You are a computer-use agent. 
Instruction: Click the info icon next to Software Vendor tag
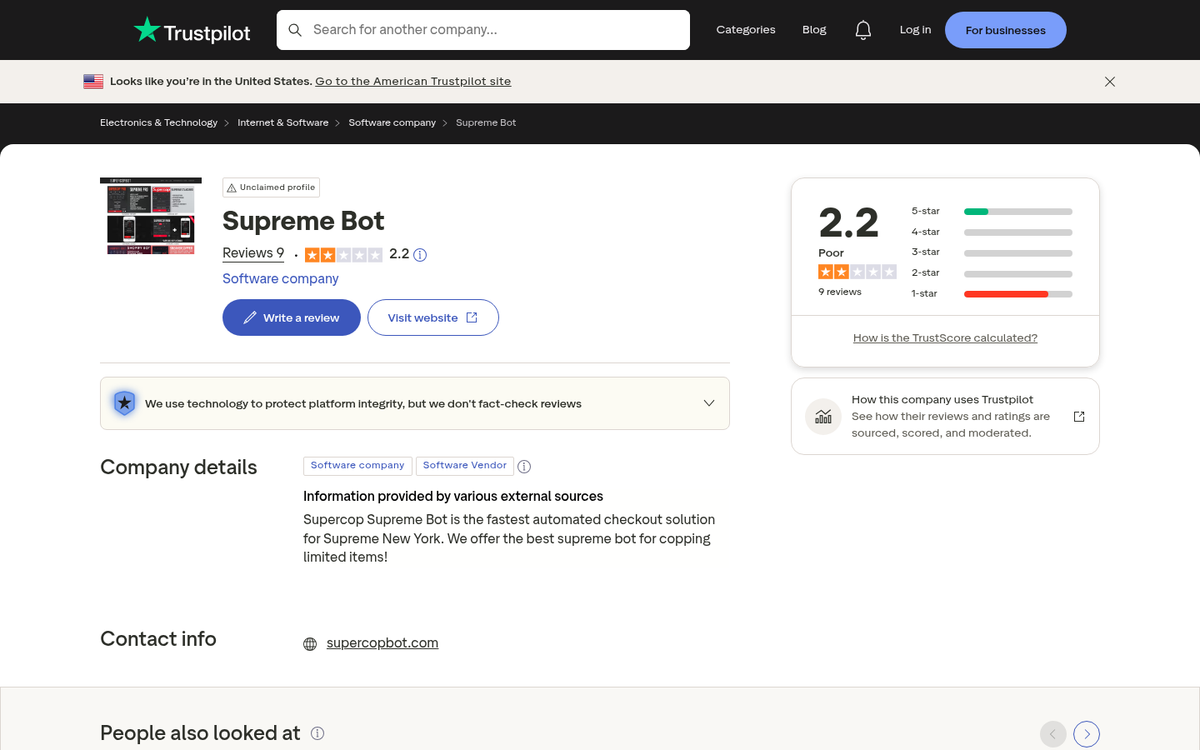(x=524, y=466)
